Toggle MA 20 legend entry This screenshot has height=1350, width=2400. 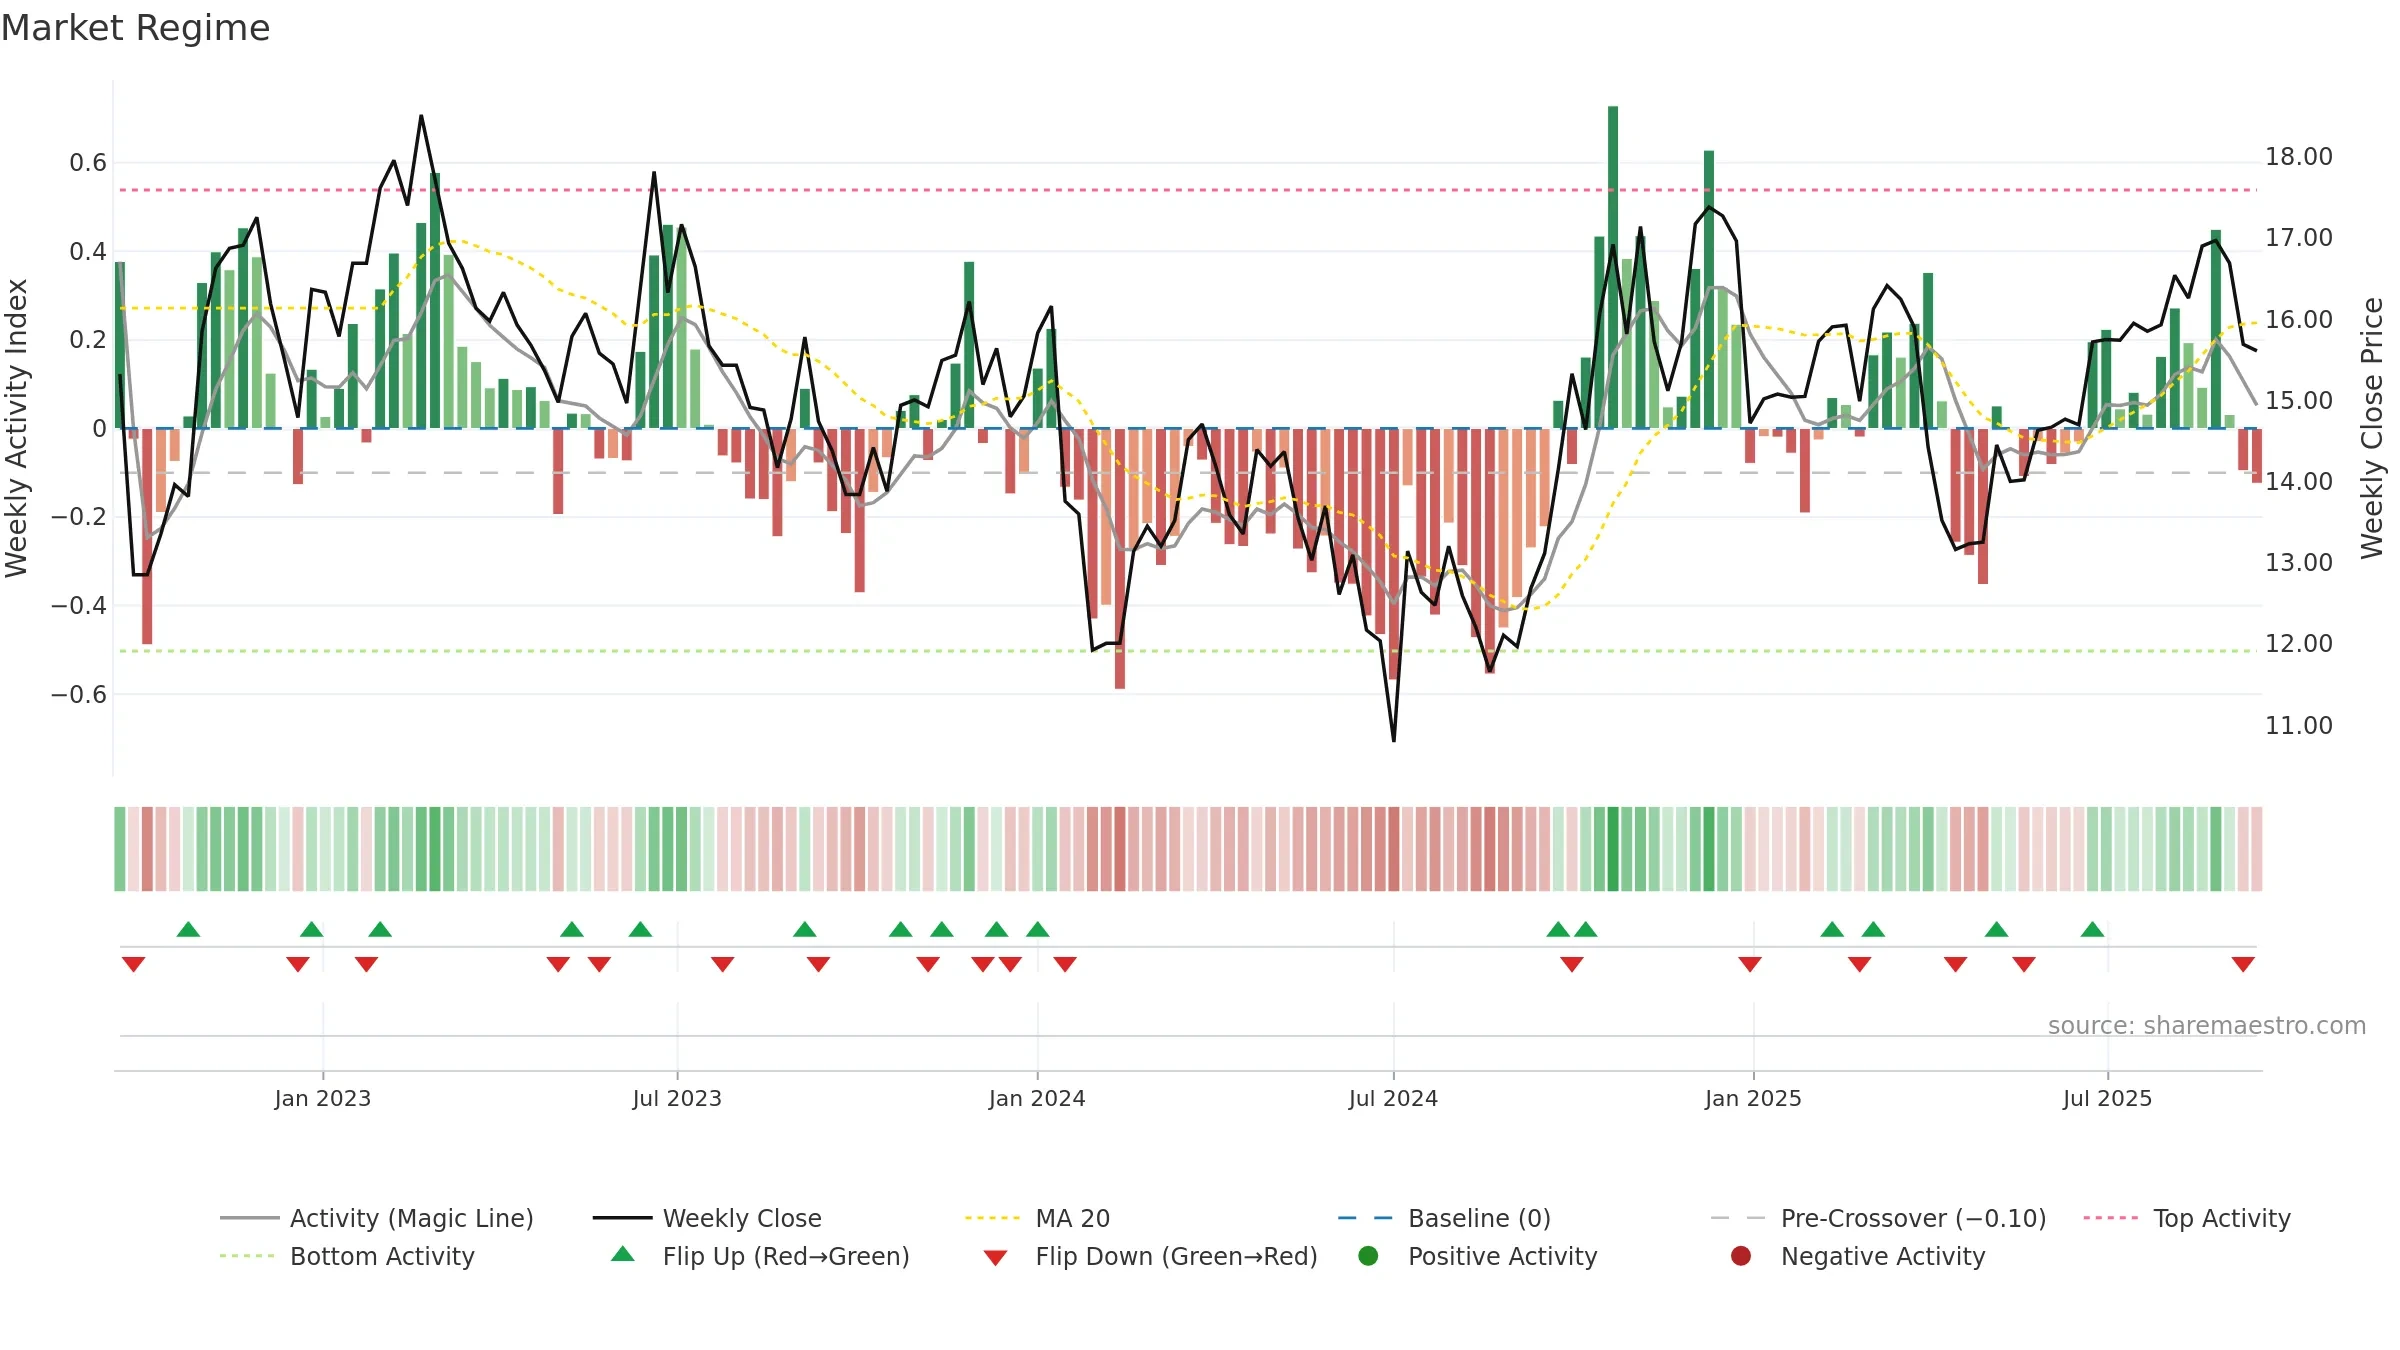click(x=1037, y=1218)
